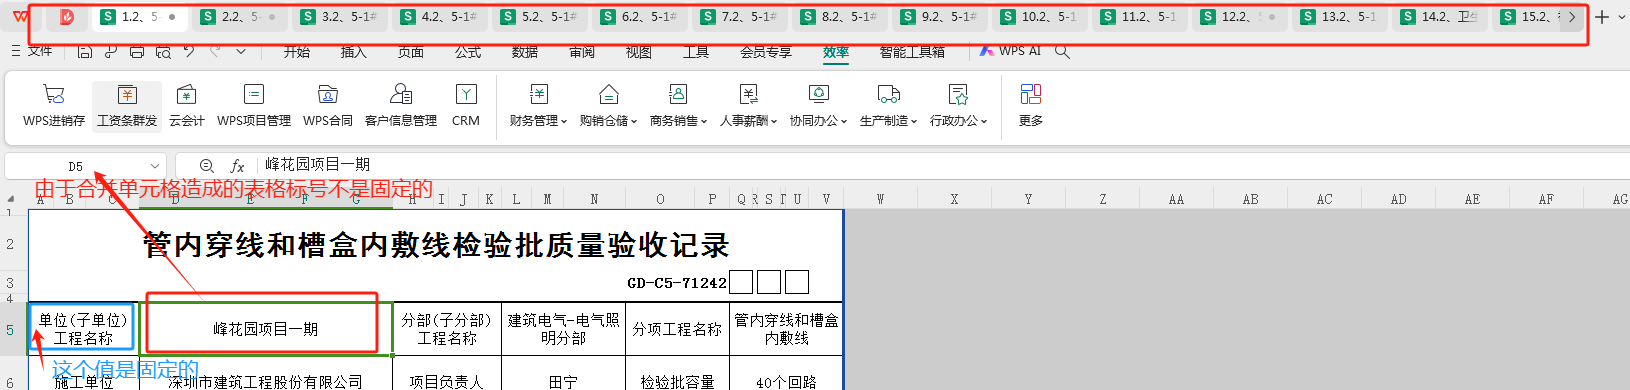The height and width of the screenshot is (390, 1630).
Task: Add a new document tab with plus
Action: pos(1602,17)
